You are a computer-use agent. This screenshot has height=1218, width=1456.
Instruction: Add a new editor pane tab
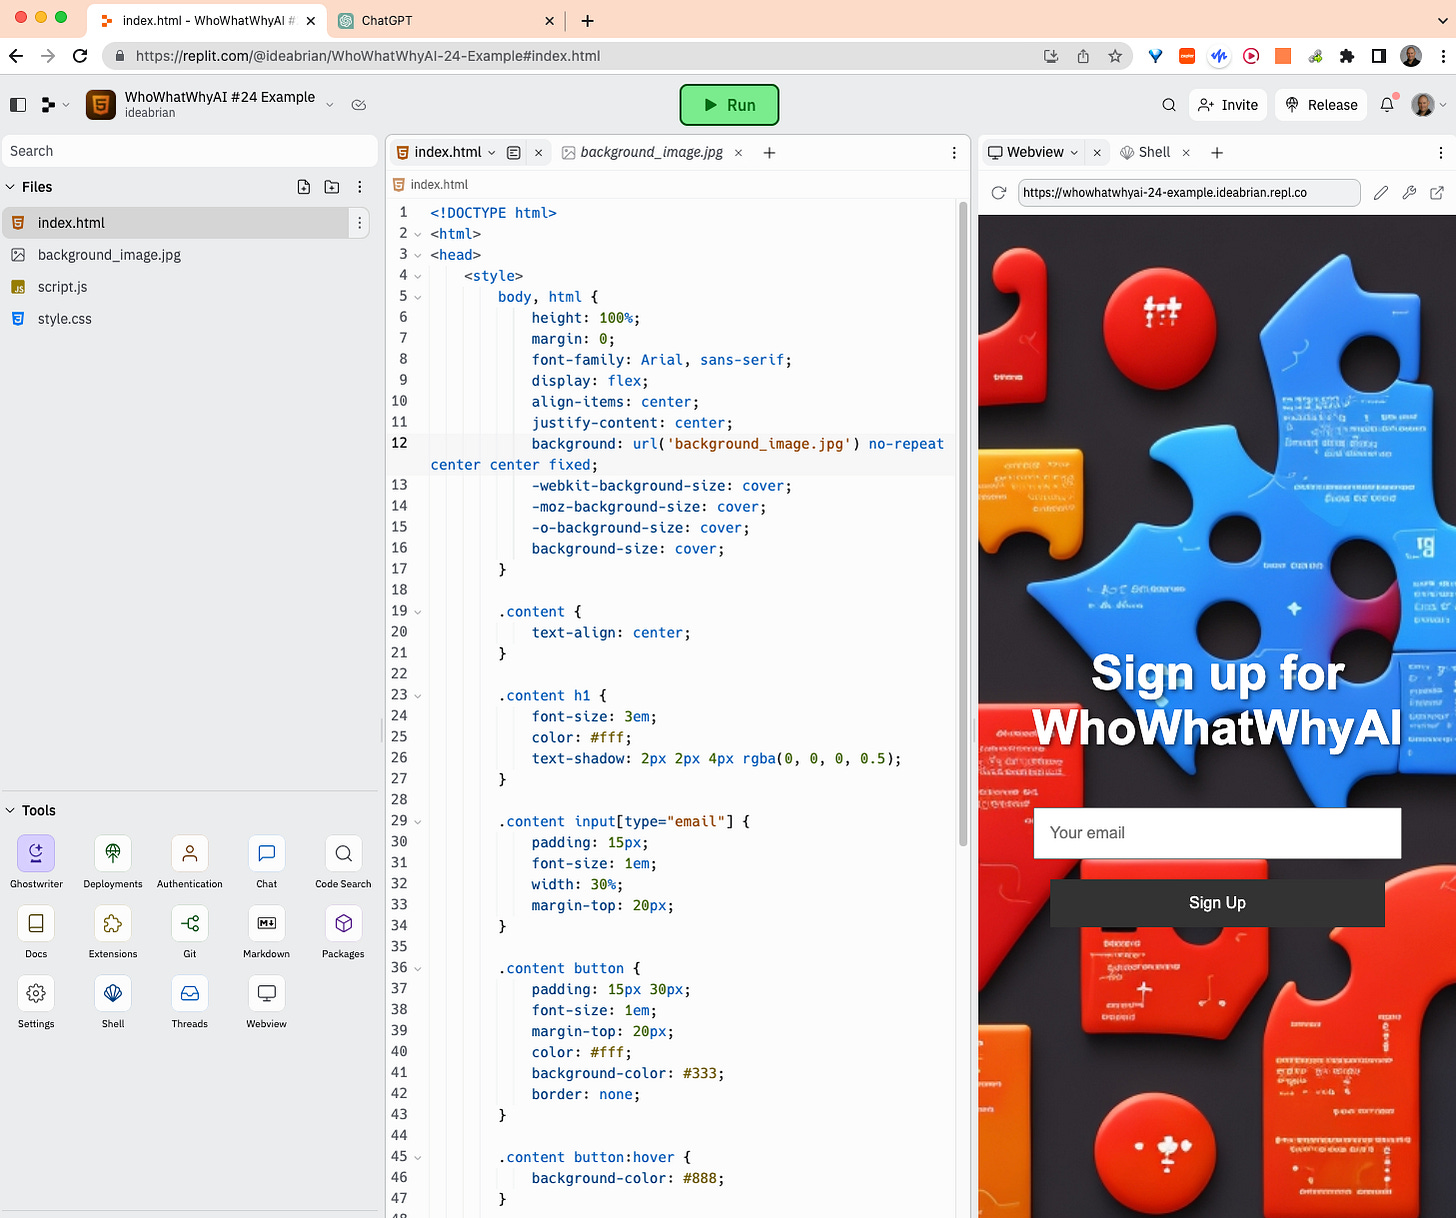click(x=769, y=153)
